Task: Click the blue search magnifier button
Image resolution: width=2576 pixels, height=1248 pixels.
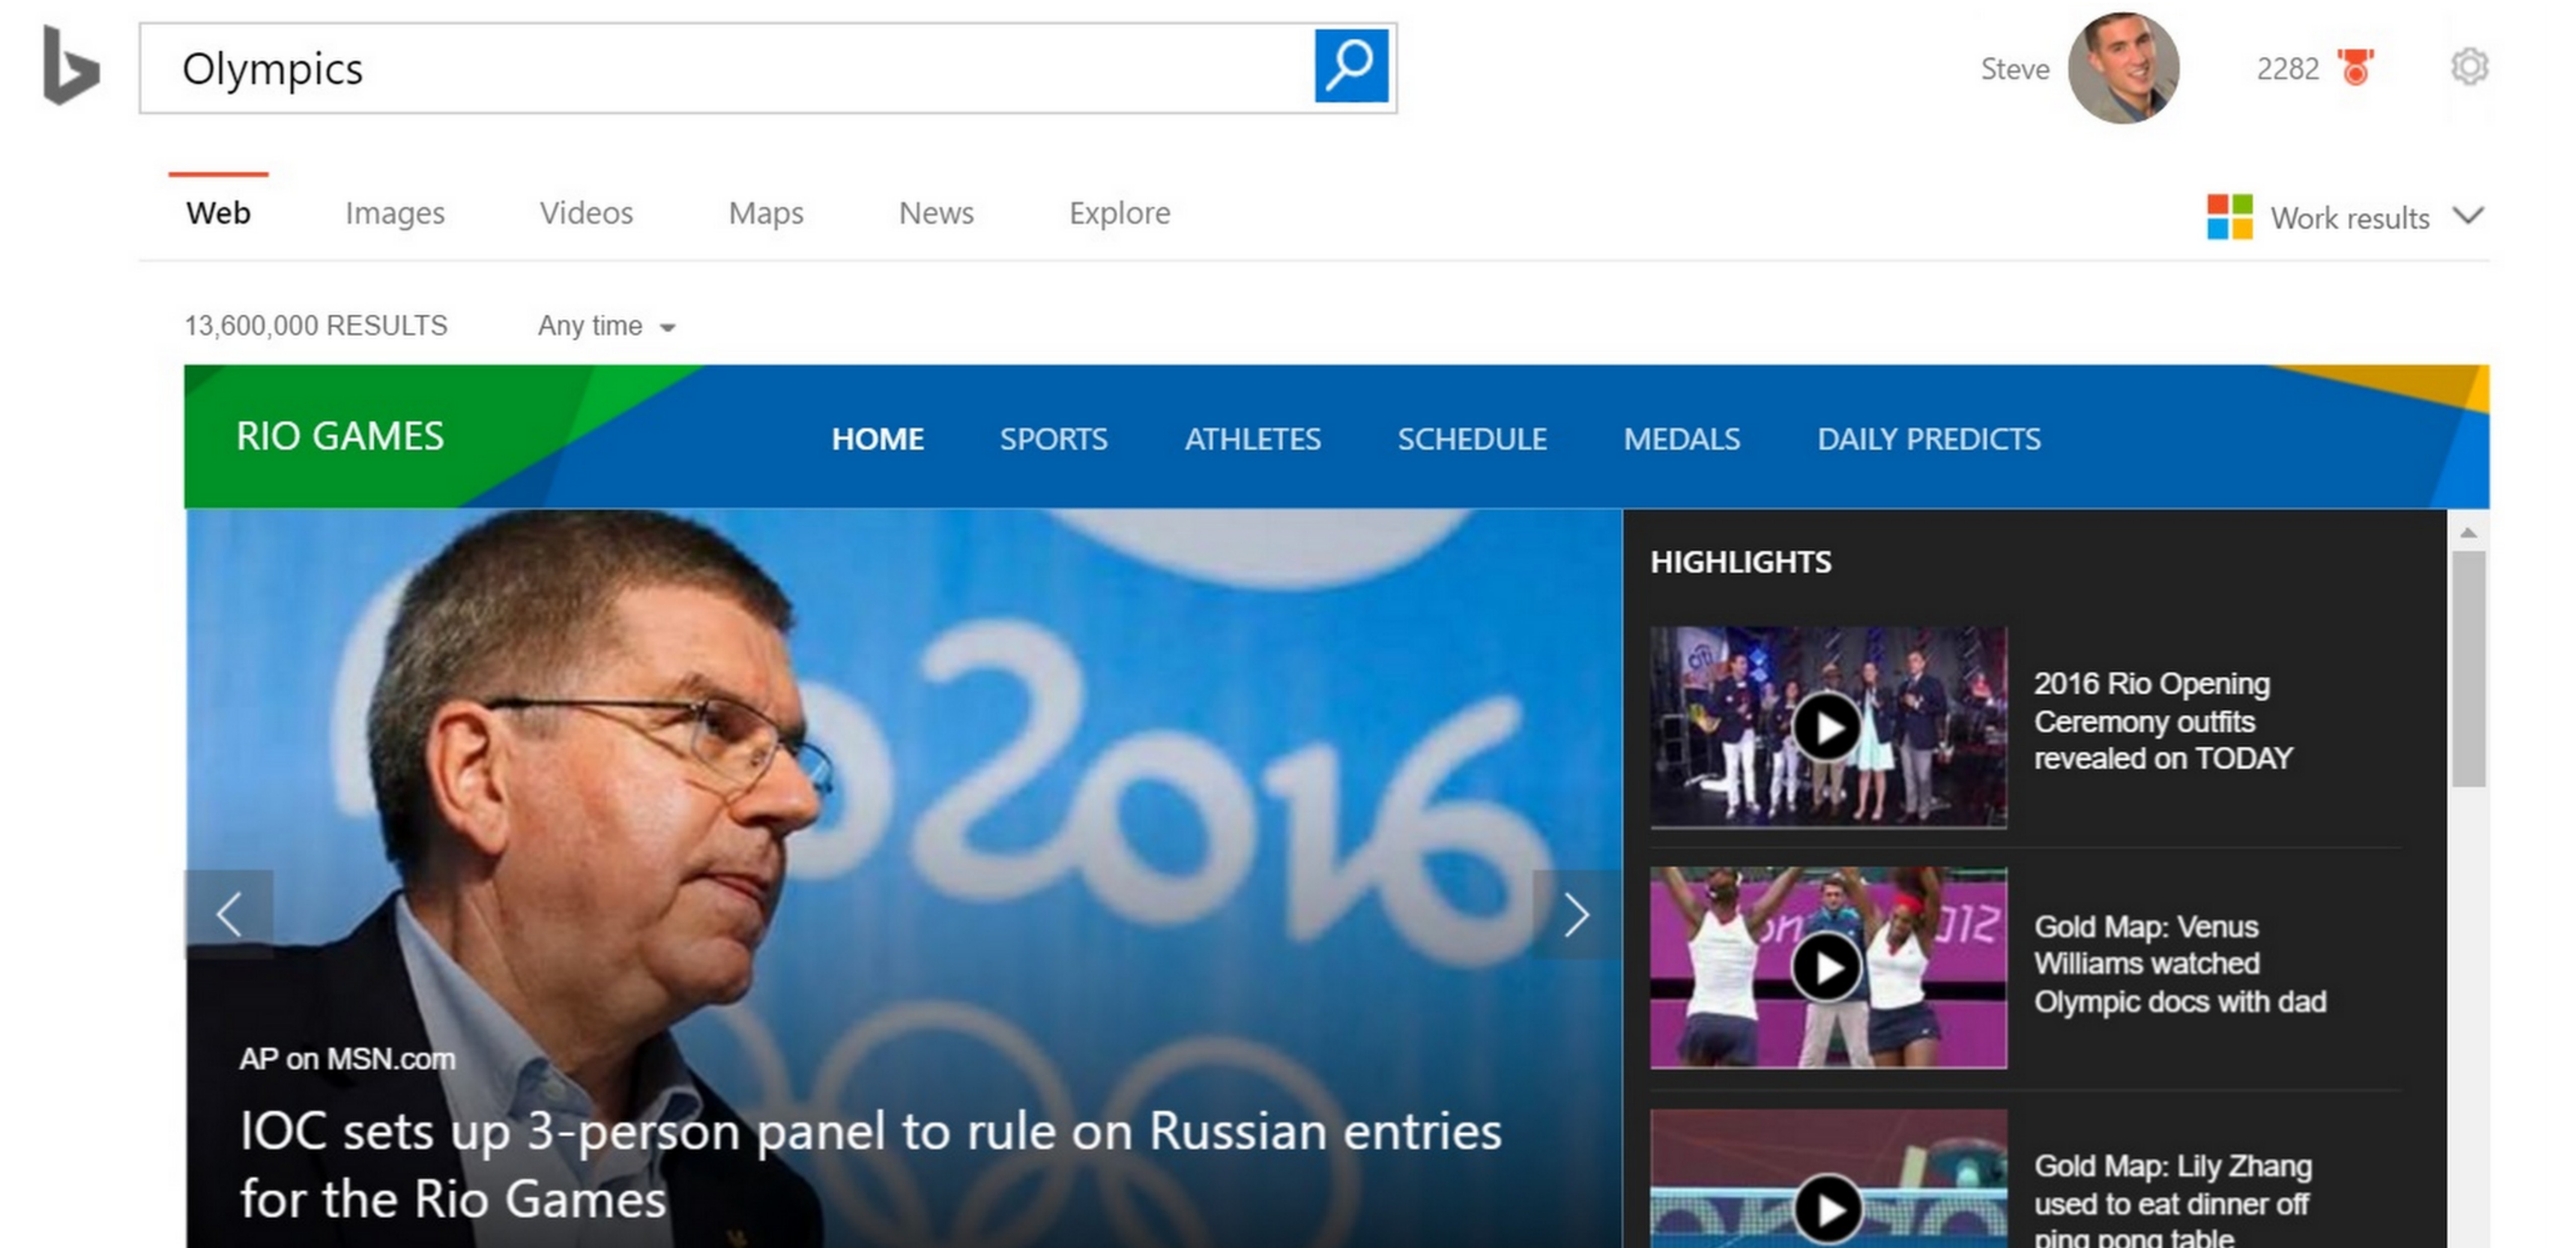Action: point(1351,66)
